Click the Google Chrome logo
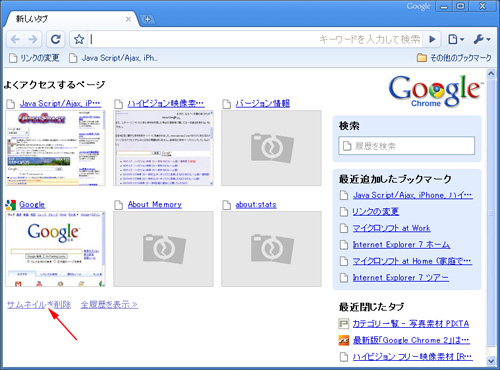This screenshot has width=500, height=370. click(436, 91)
